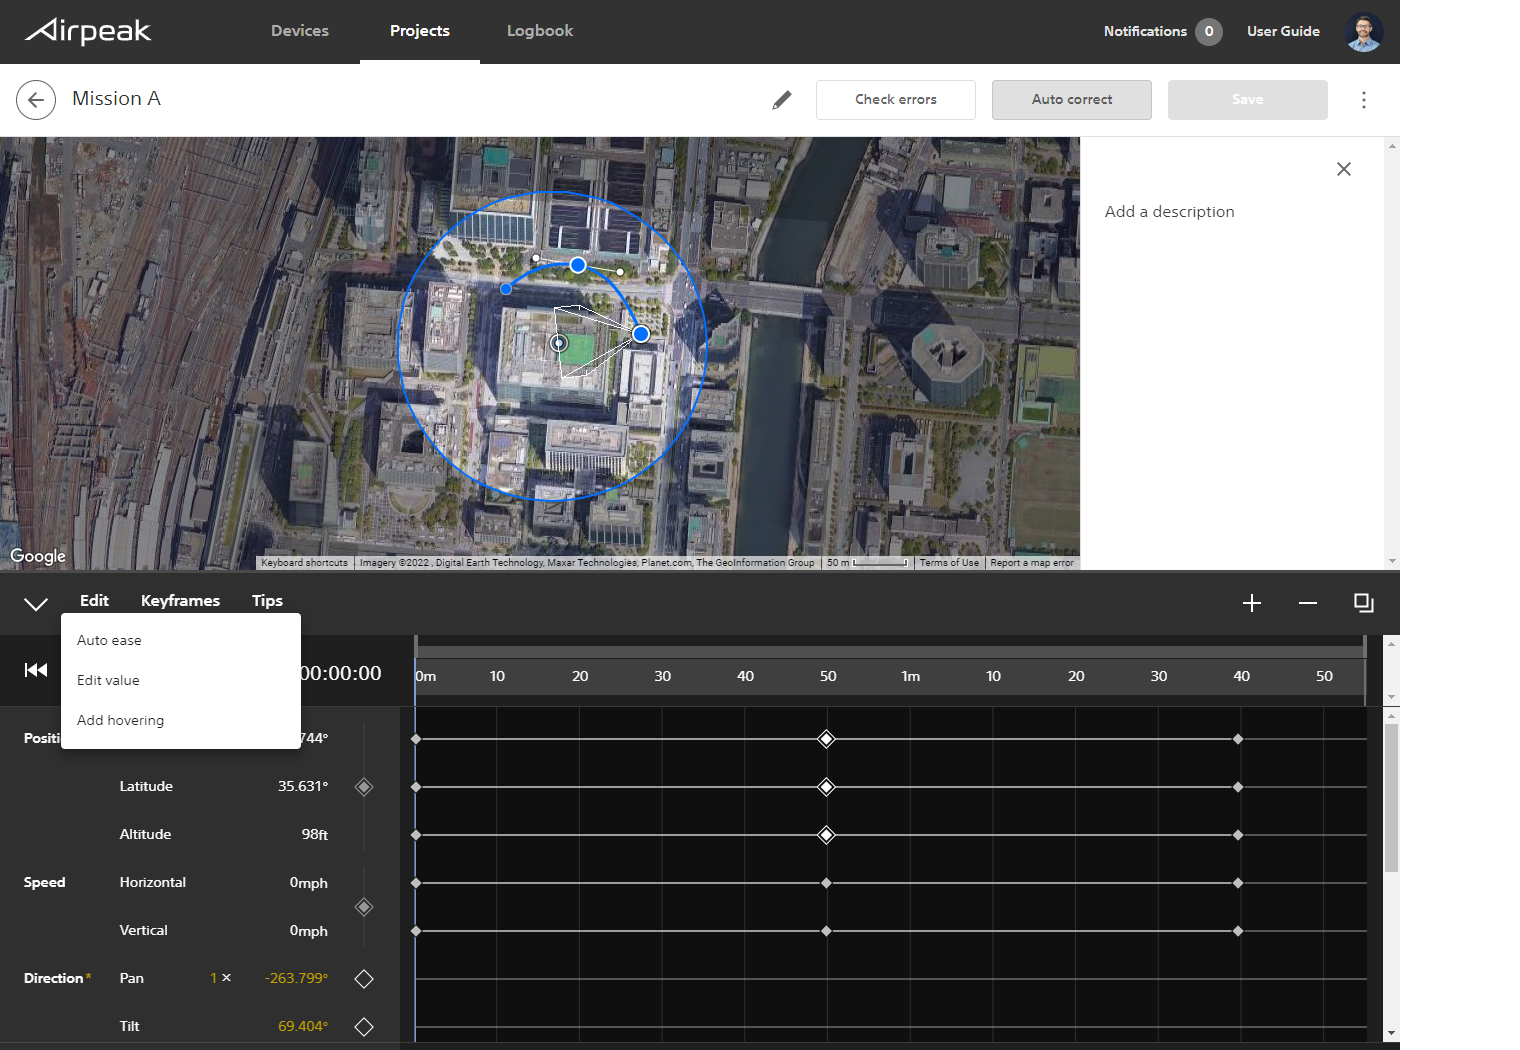This screenshot has width=1520, height=1050.
Task: Click the timeline vertical scrollbar thumb
Action: pos(1391,798)
